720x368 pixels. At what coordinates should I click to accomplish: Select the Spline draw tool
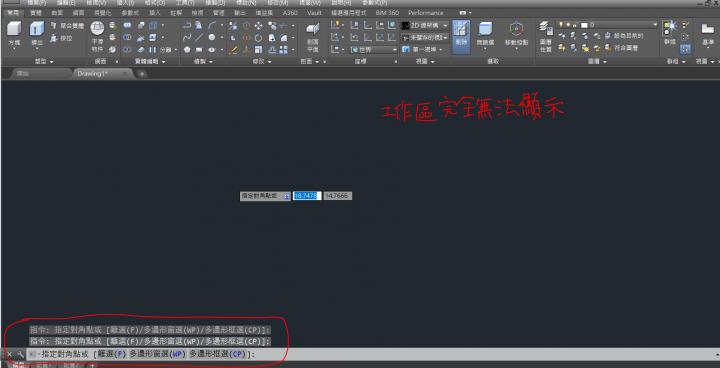point(187,38)
